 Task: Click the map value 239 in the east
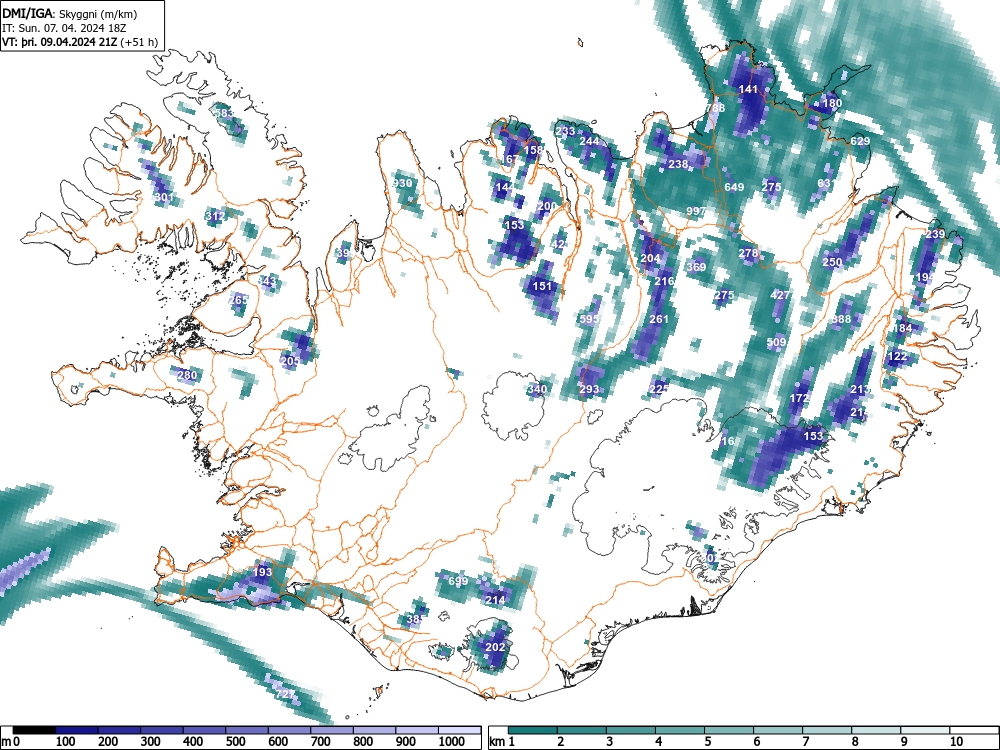click(x=935, y=235)
